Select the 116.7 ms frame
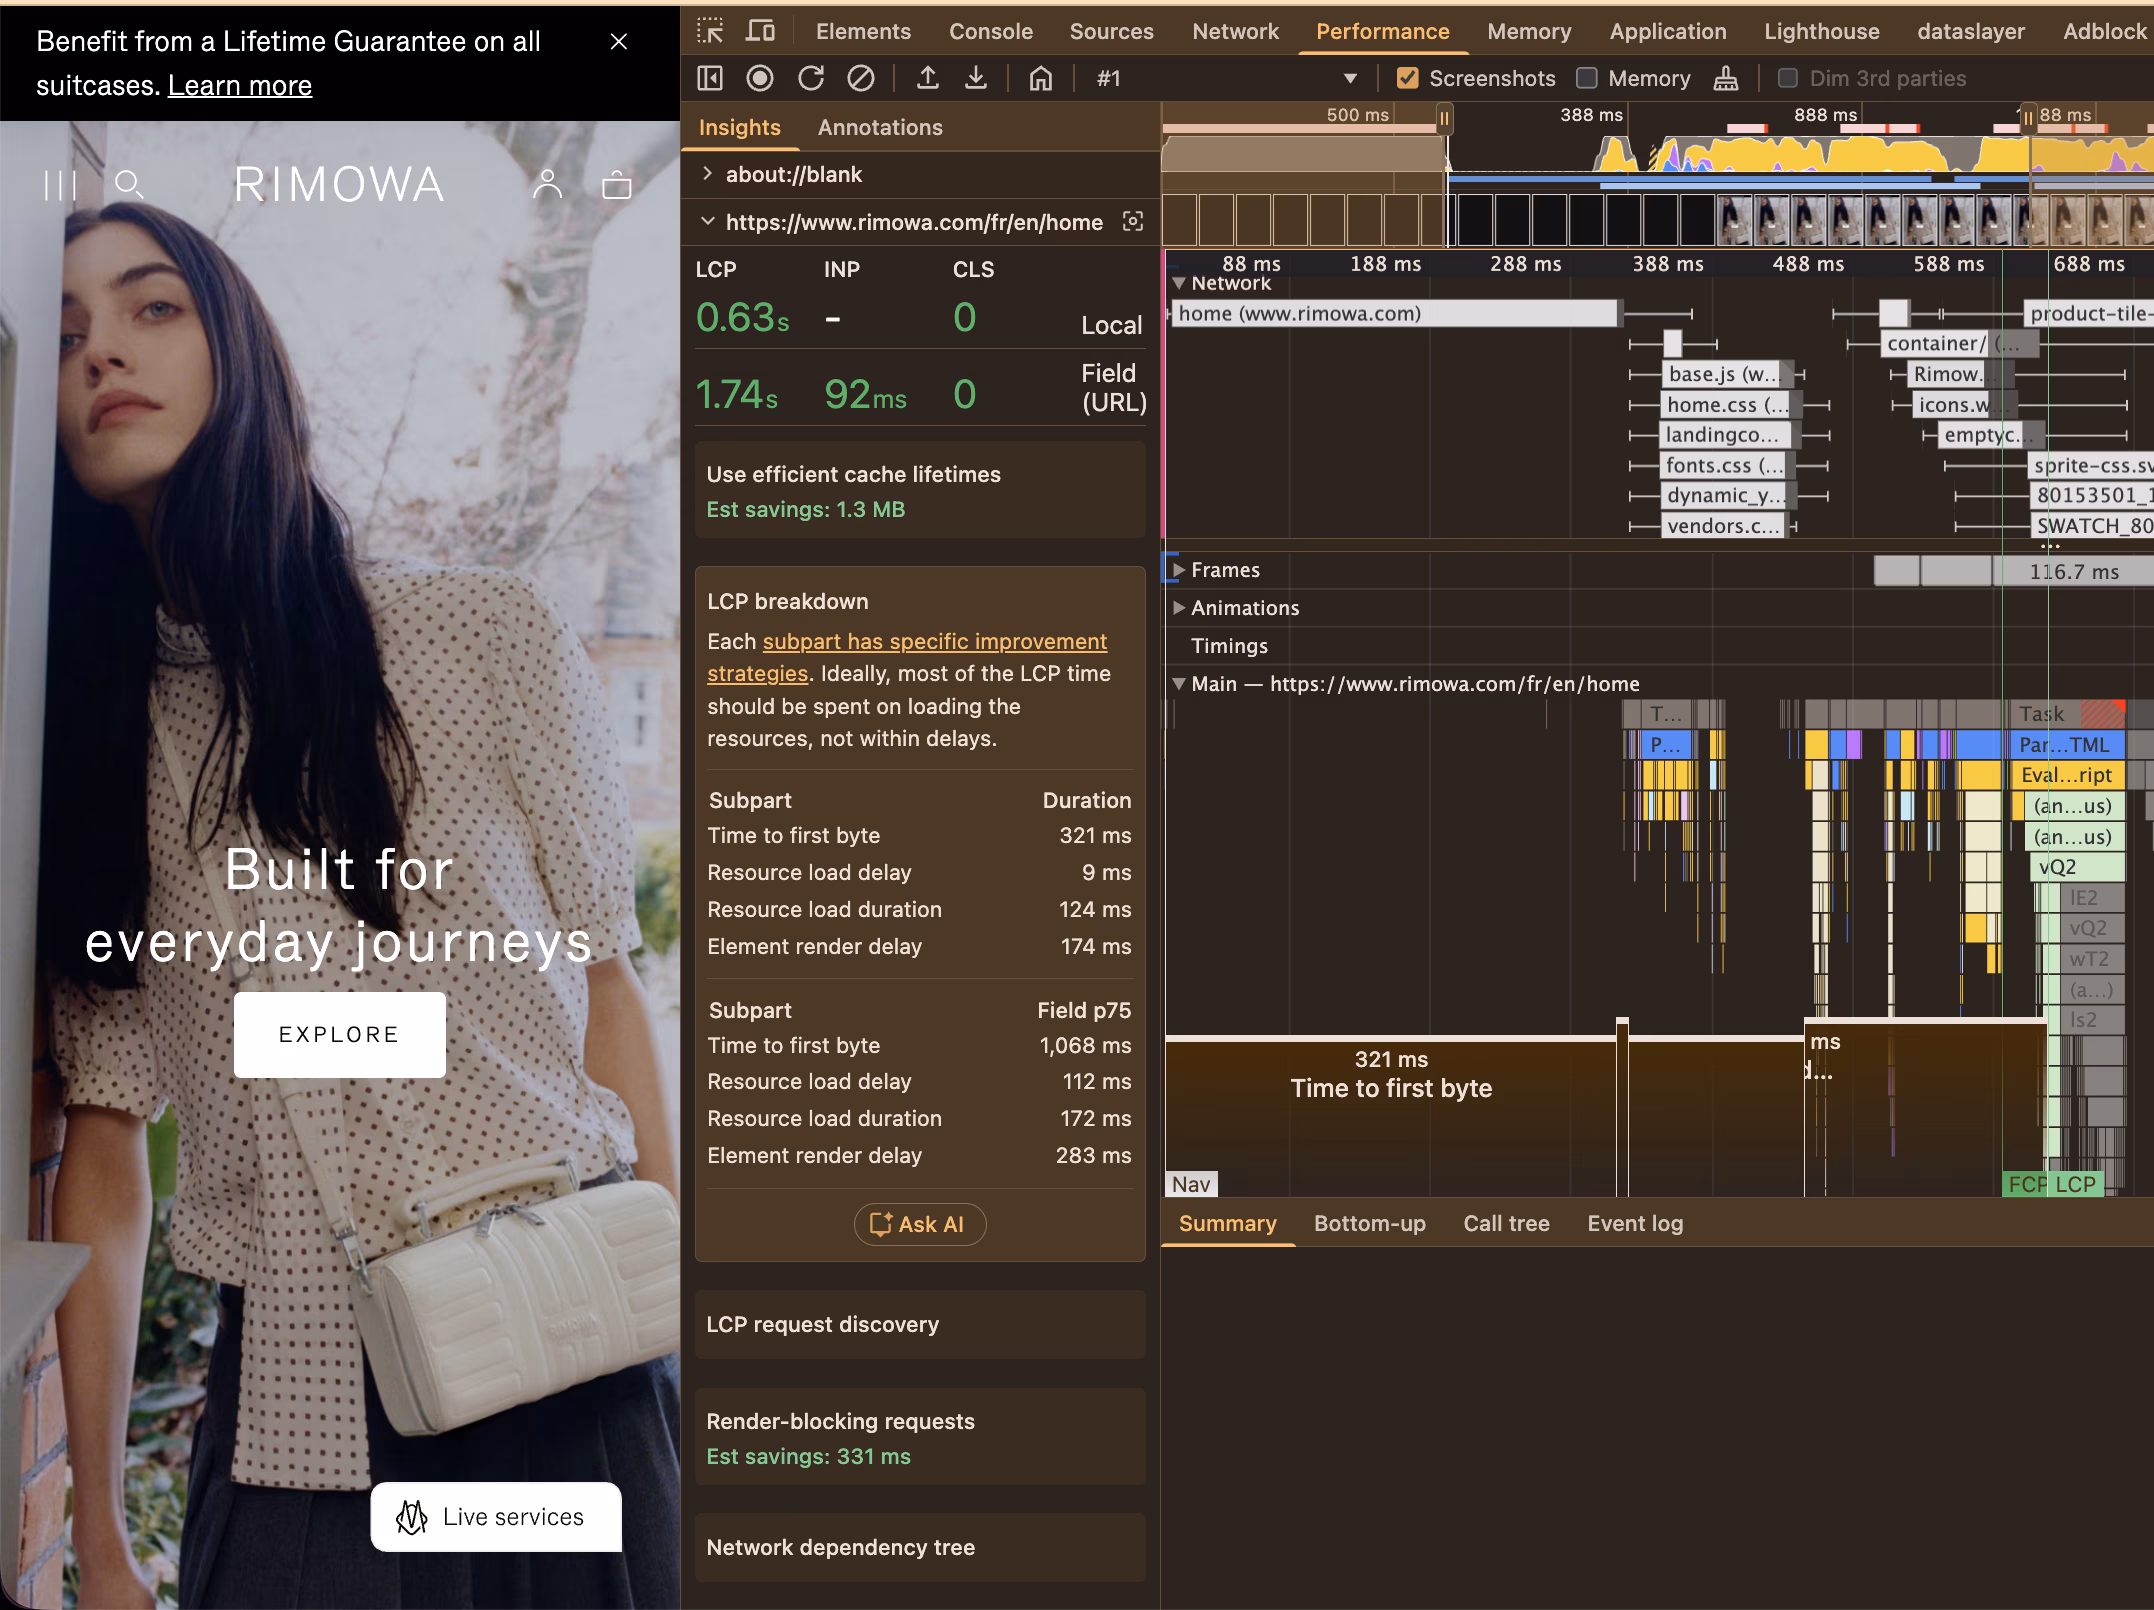 pyautogui.click(x=2073, y=571)
